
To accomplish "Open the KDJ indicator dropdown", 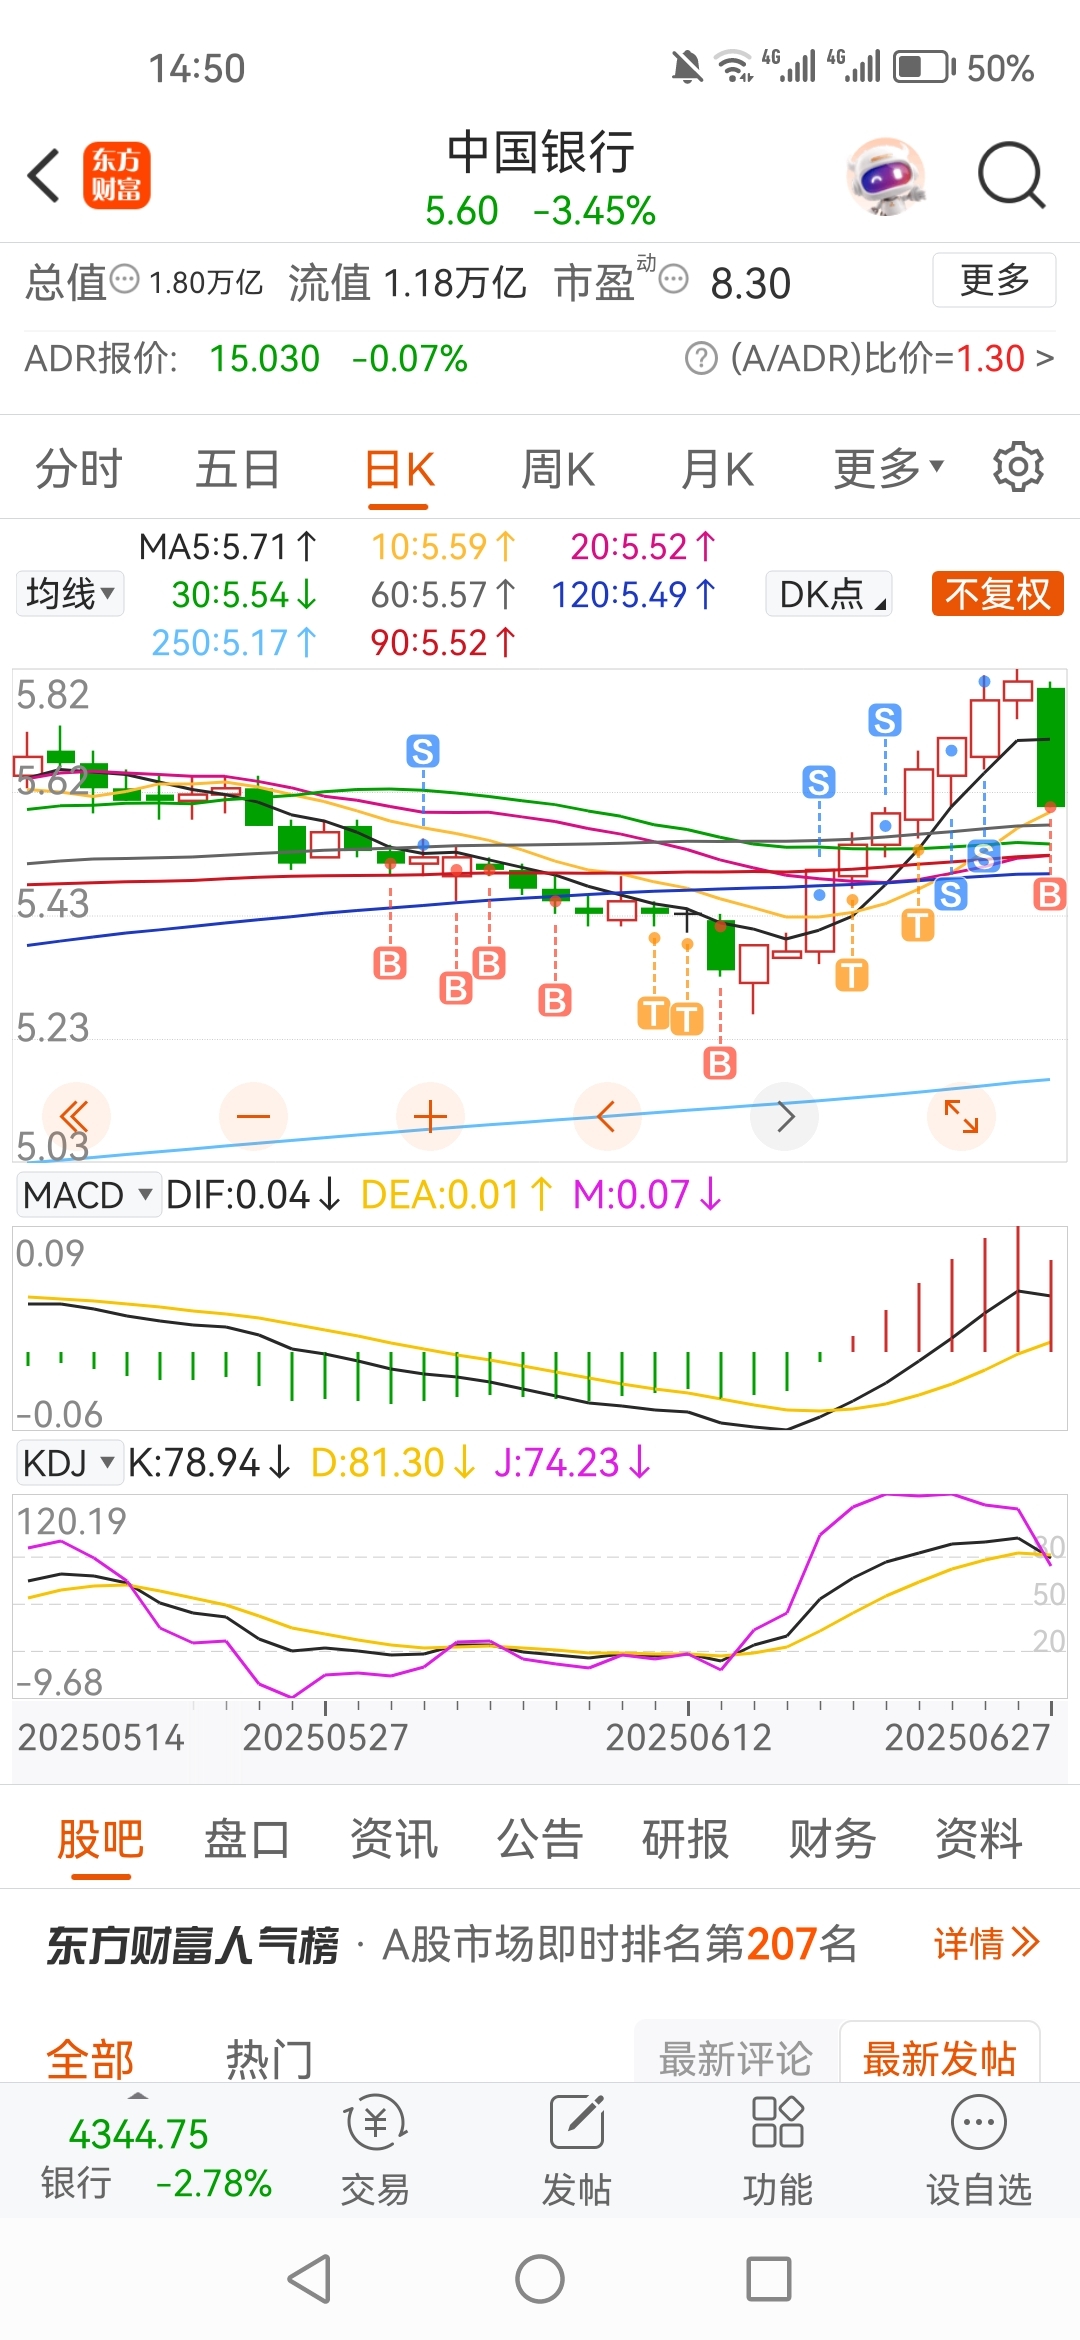I will coord(69,1463).
